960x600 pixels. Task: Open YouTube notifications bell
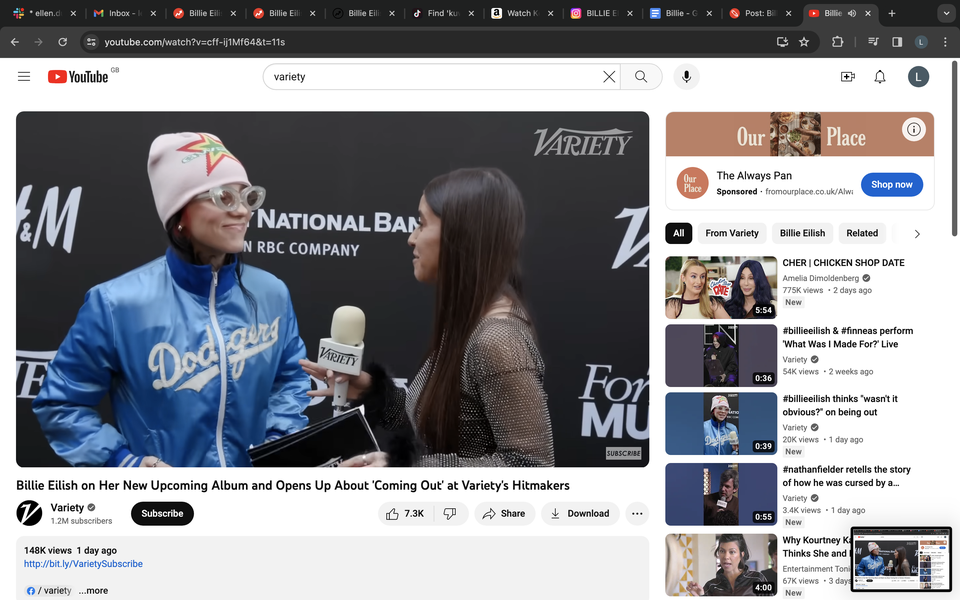pos(880,77)
